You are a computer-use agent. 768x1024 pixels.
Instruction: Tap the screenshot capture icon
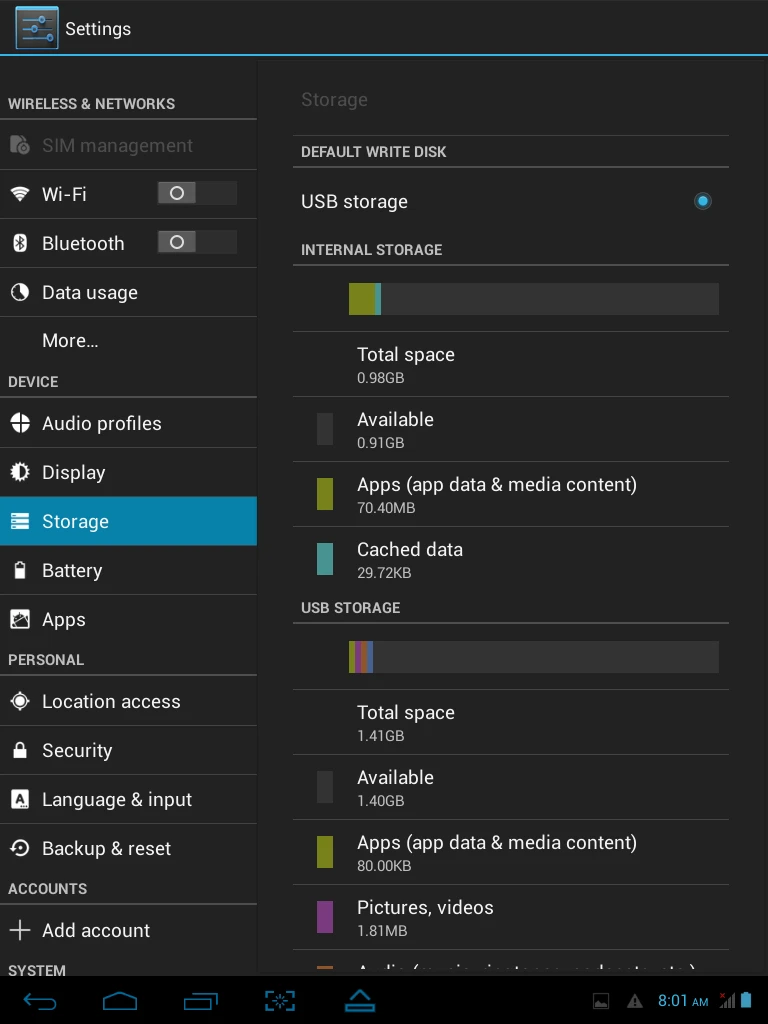pyautogui.click(x=280, y=1000)
